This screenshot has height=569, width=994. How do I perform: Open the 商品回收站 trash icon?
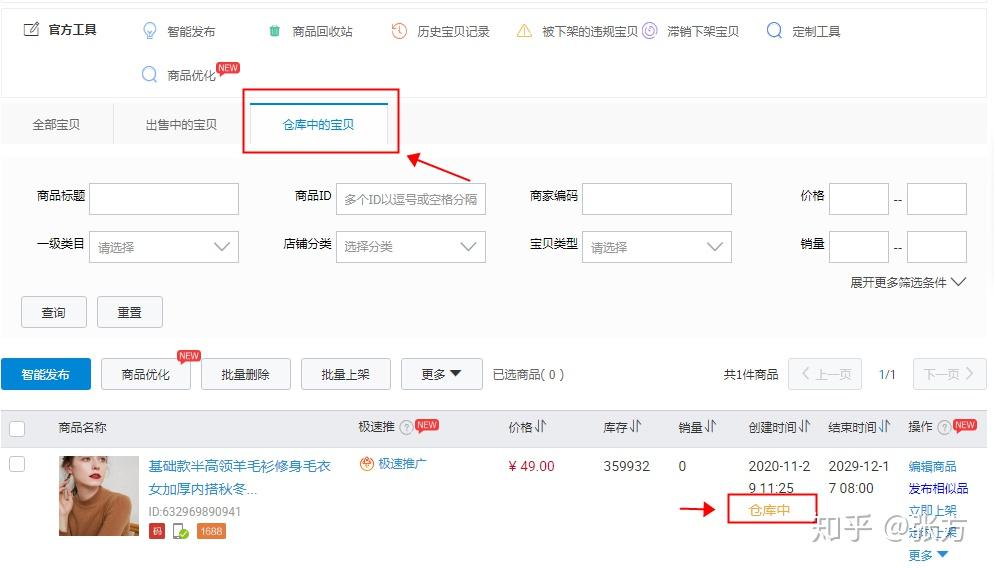(274, 30)
